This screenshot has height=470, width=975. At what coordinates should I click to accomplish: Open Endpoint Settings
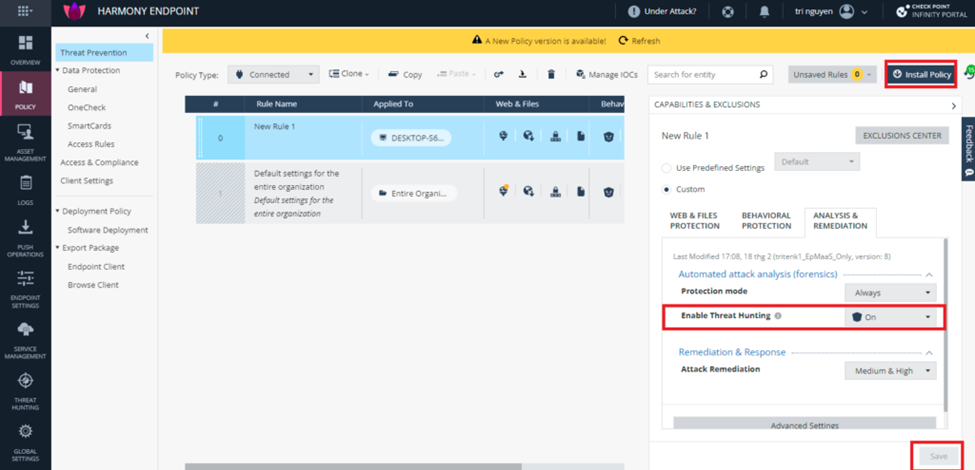pos(25,289)
